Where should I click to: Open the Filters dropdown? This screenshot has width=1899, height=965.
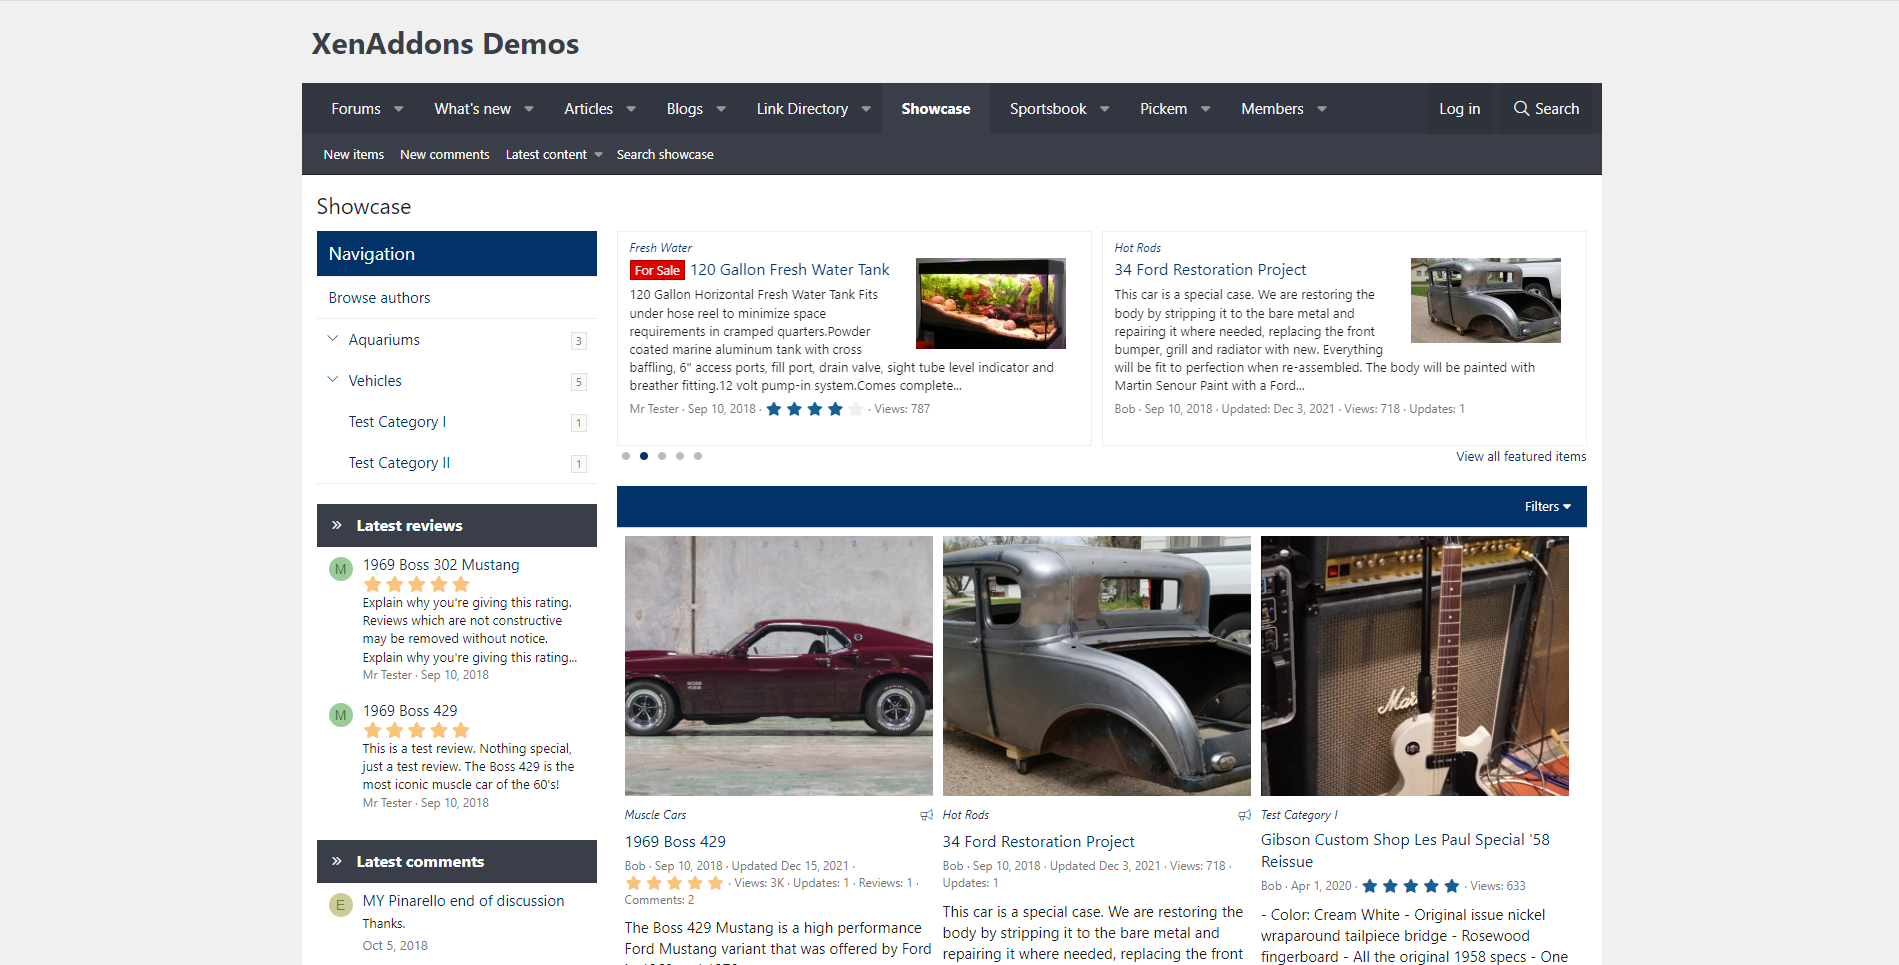tap(1547, 507)
